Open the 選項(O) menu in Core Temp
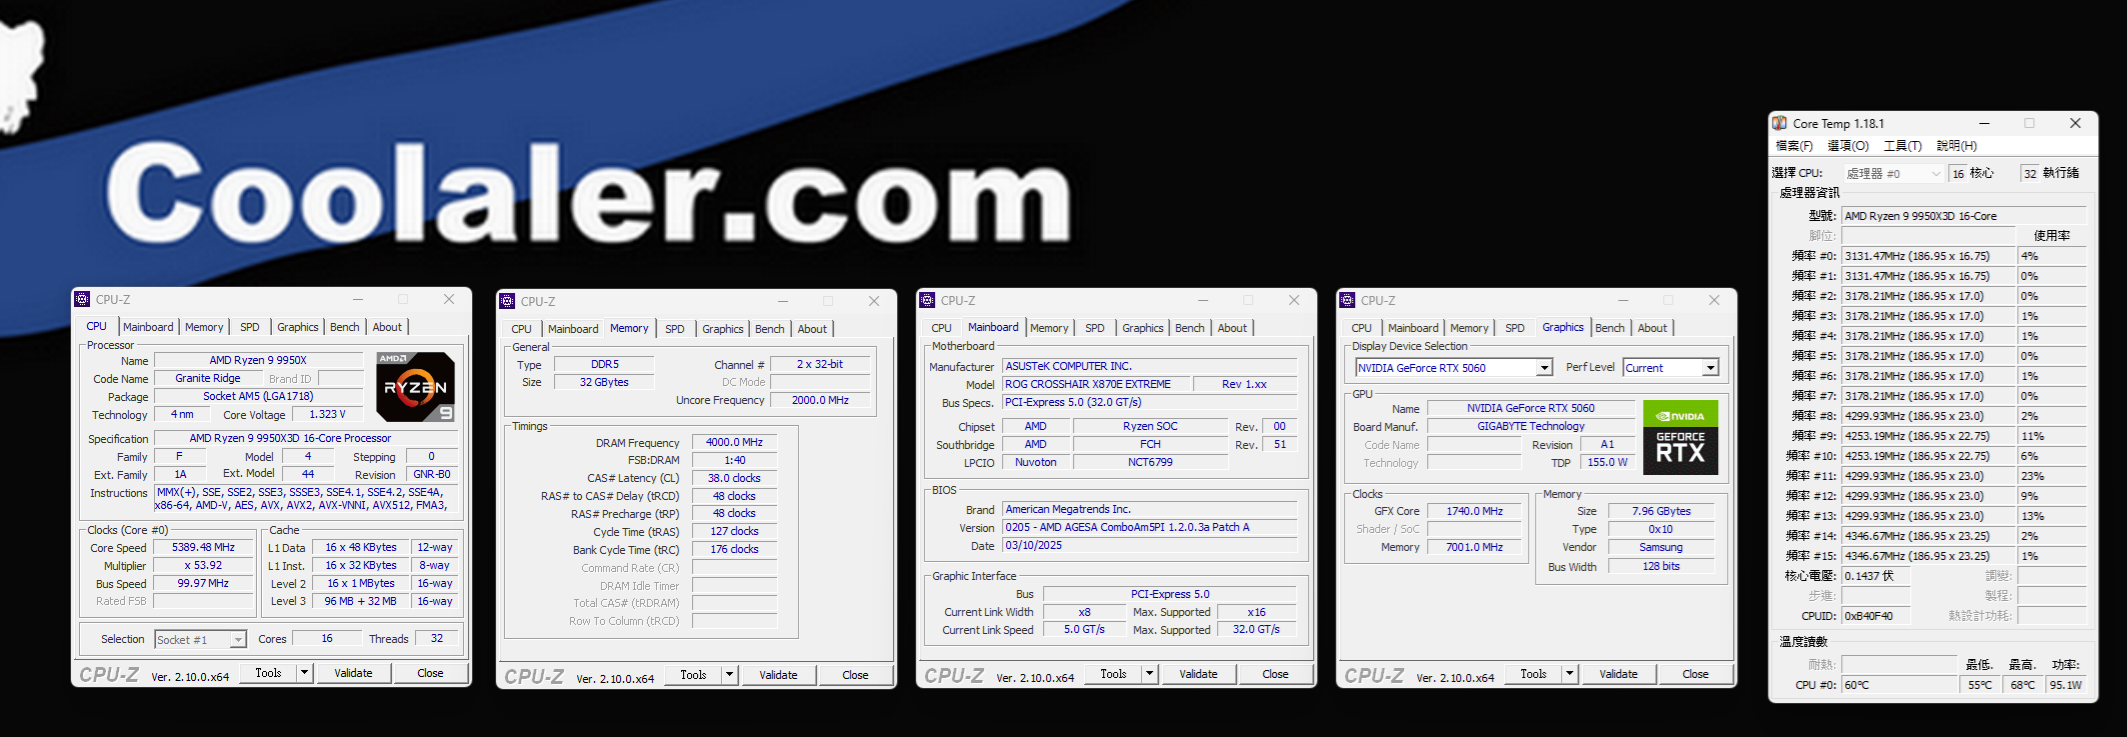Screen dimensions: 2127x737 click(1848, 146)
